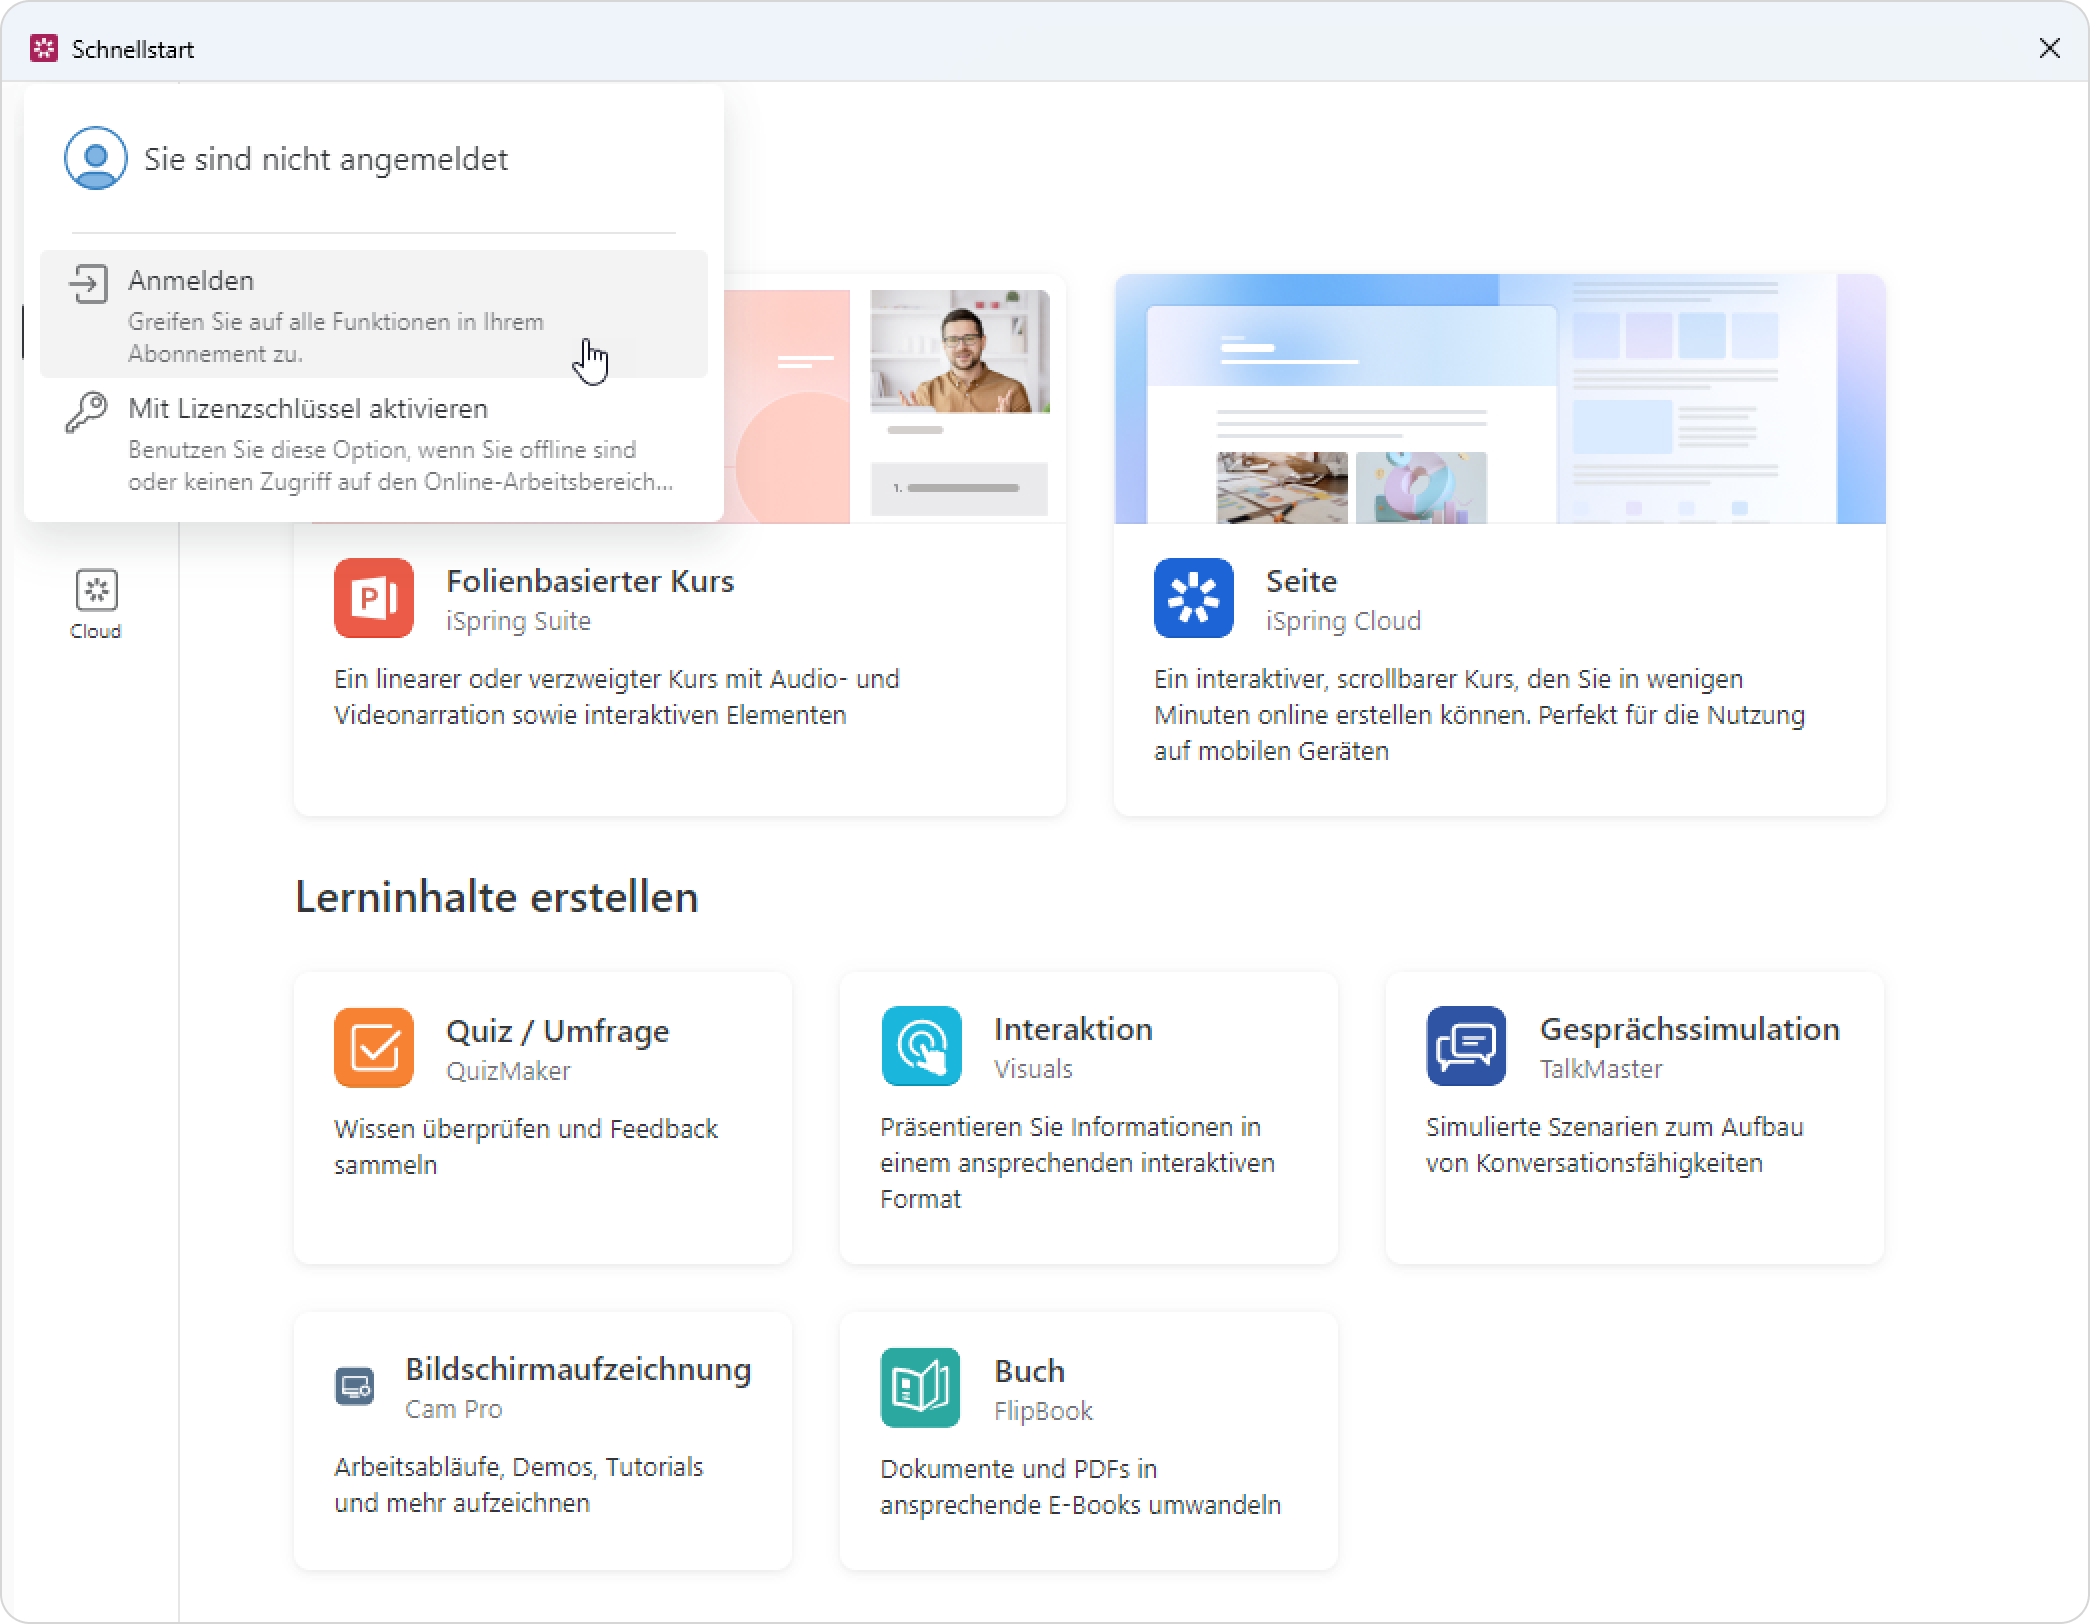Select the Anmelden menu entry
This screenshot has width=2090, height=1624.
click(x=191, y=281)
